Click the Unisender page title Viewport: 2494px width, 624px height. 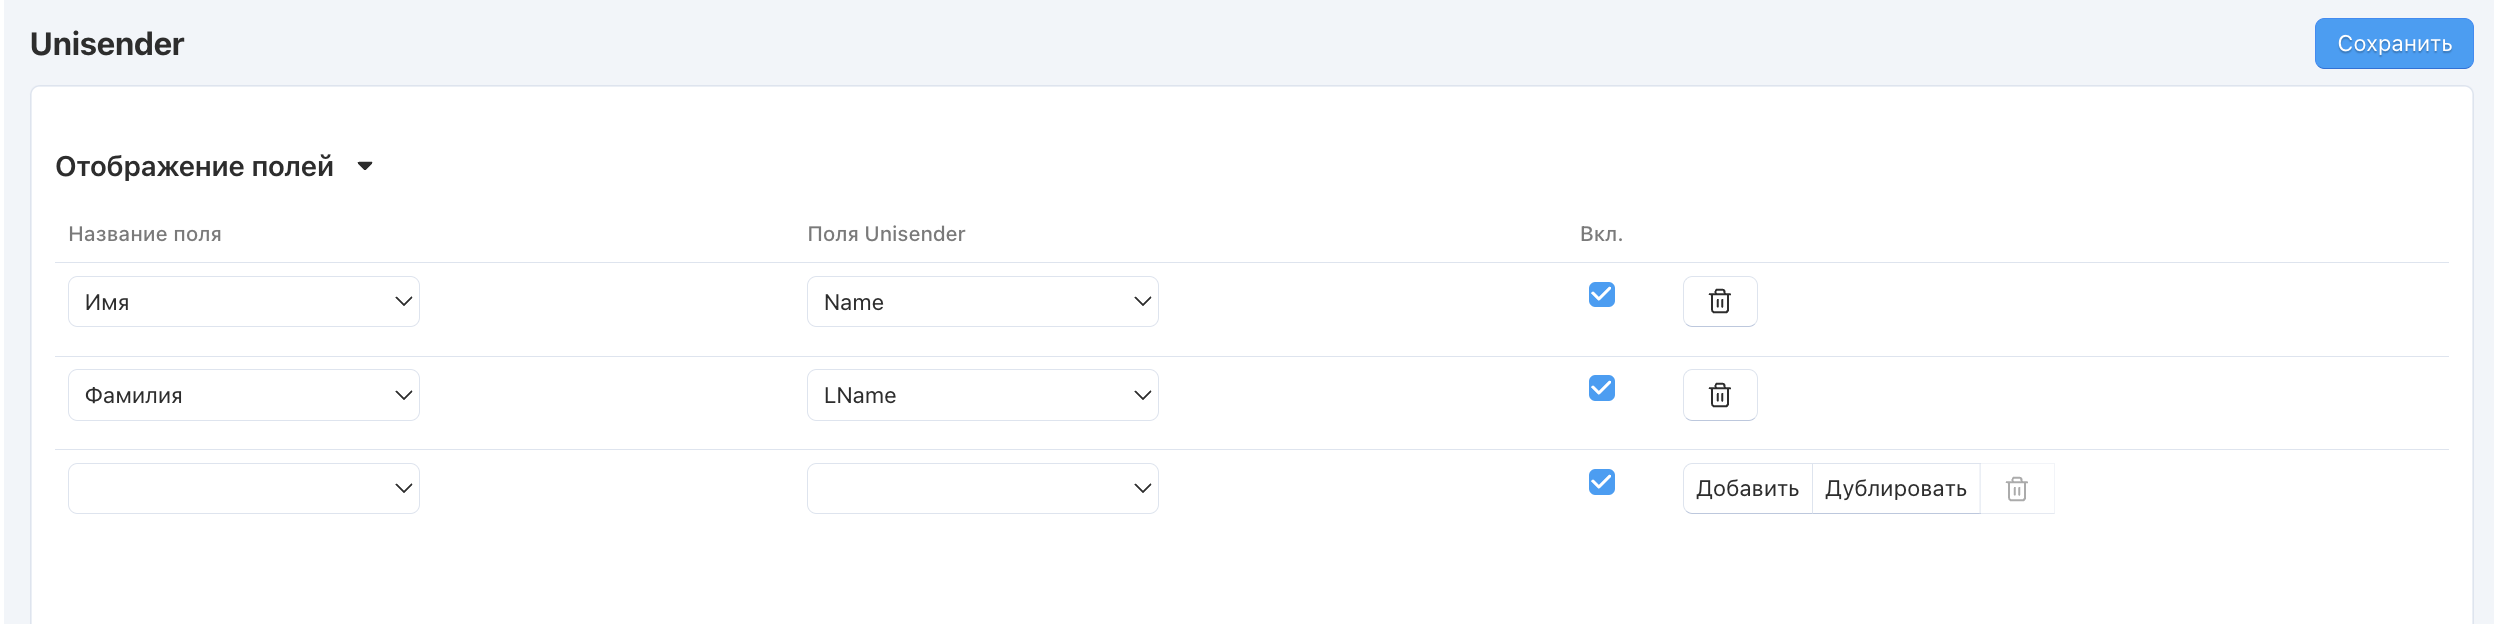(107, 44)
